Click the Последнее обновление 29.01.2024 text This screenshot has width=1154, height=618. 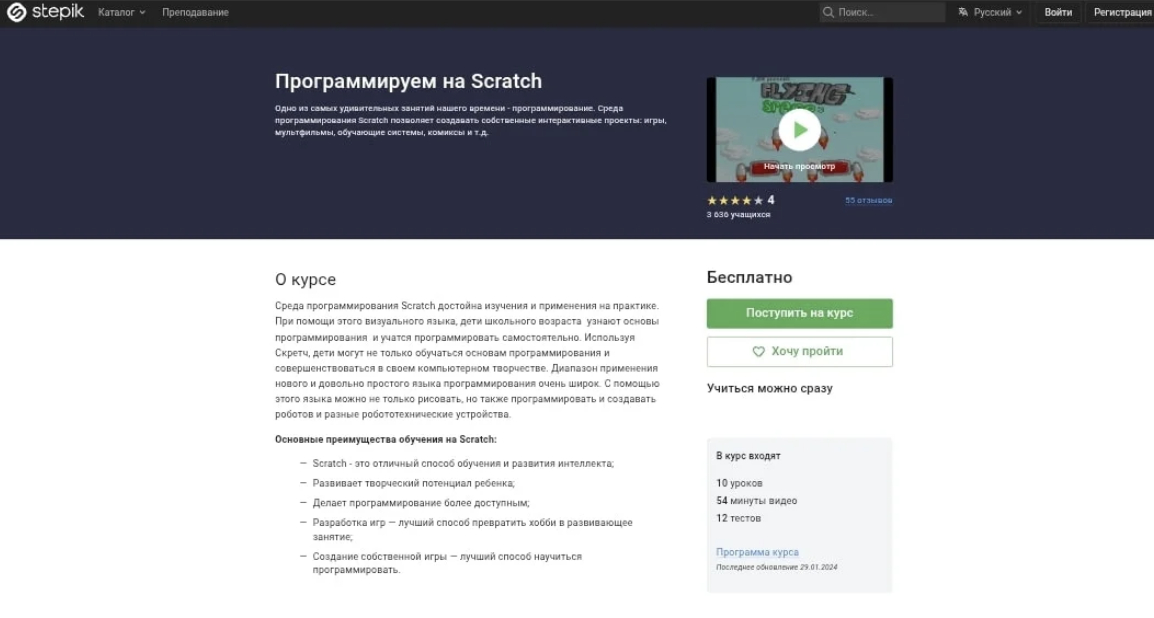tap(776, 567)
